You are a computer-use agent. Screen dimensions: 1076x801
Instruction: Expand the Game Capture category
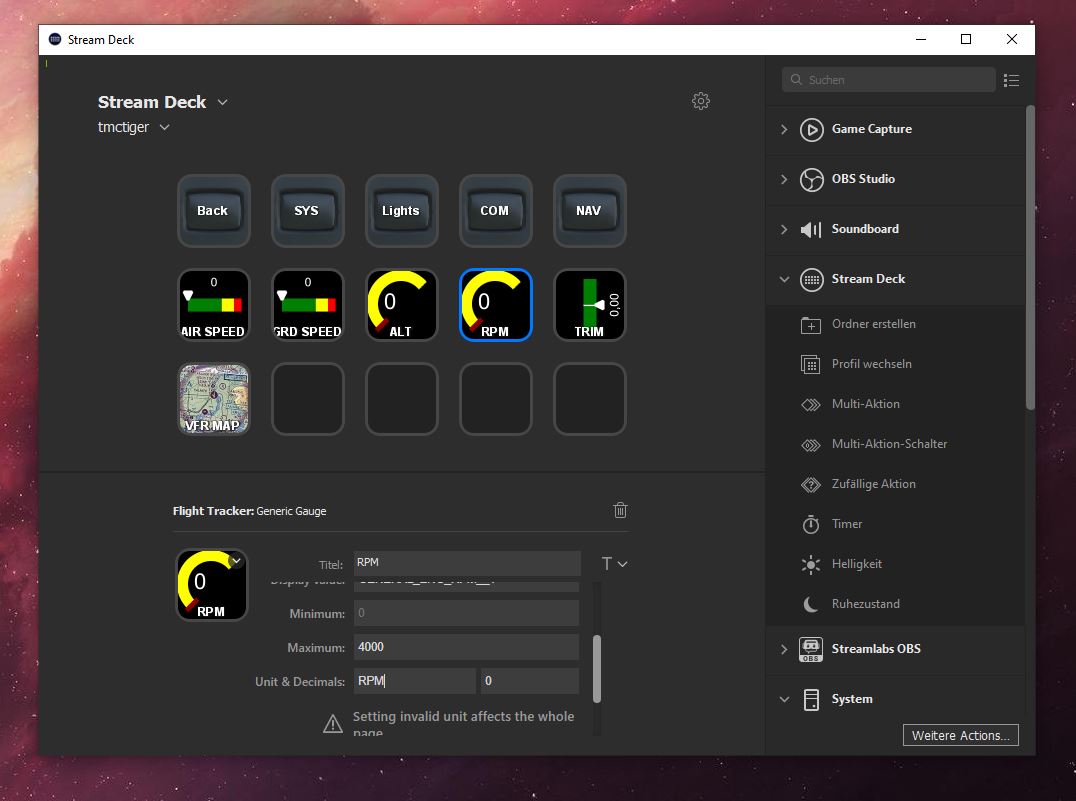pyautogui.click(x=784, y=129)
